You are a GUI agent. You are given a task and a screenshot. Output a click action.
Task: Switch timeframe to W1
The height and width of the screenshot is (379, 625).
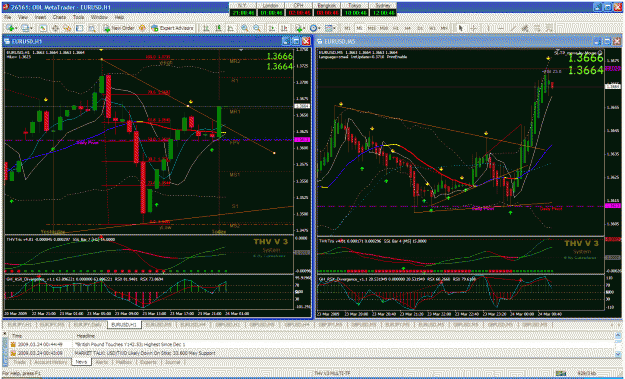tap(432, 28)
